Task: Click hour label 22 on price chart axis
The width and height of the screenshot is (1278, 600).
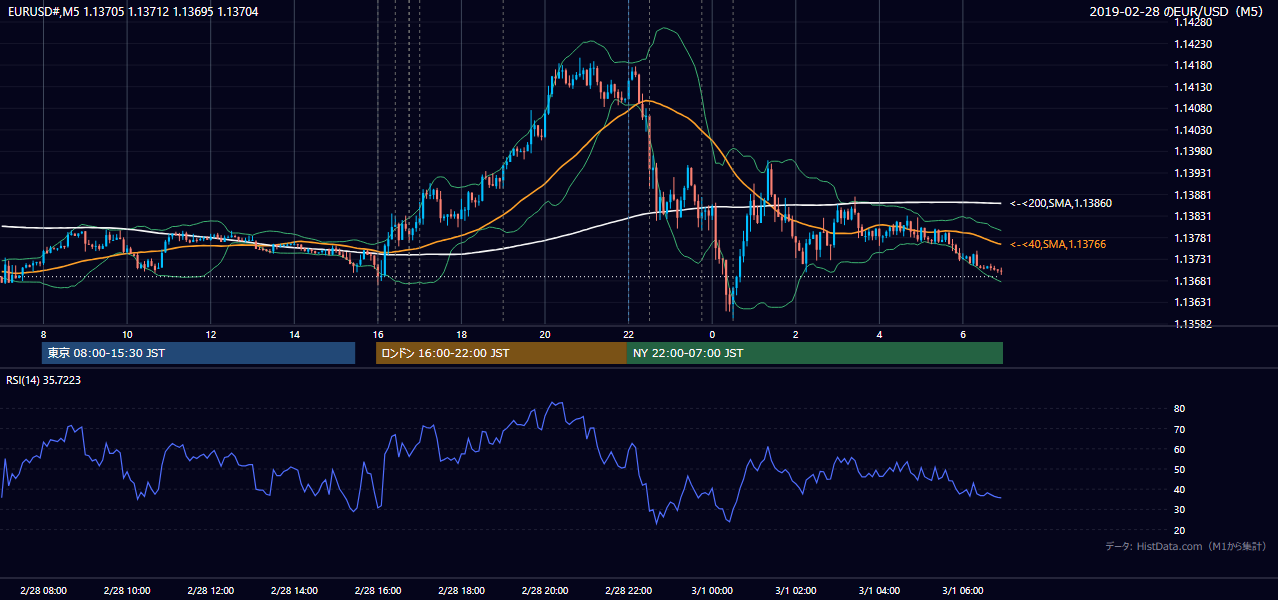Action: 628,334
